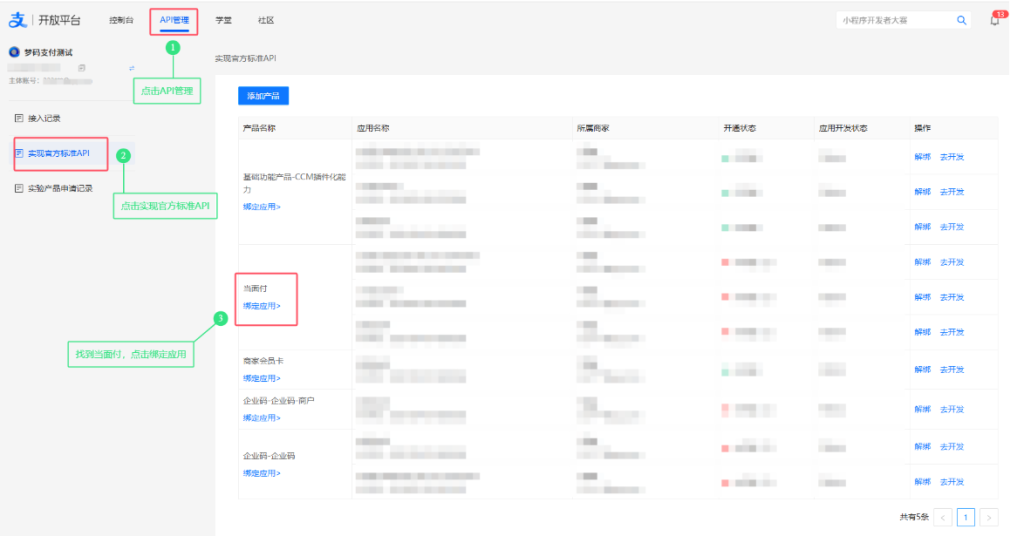Click 解绑 in the first table row
This screenshot has width=1024, height=536.
point(922,157)
